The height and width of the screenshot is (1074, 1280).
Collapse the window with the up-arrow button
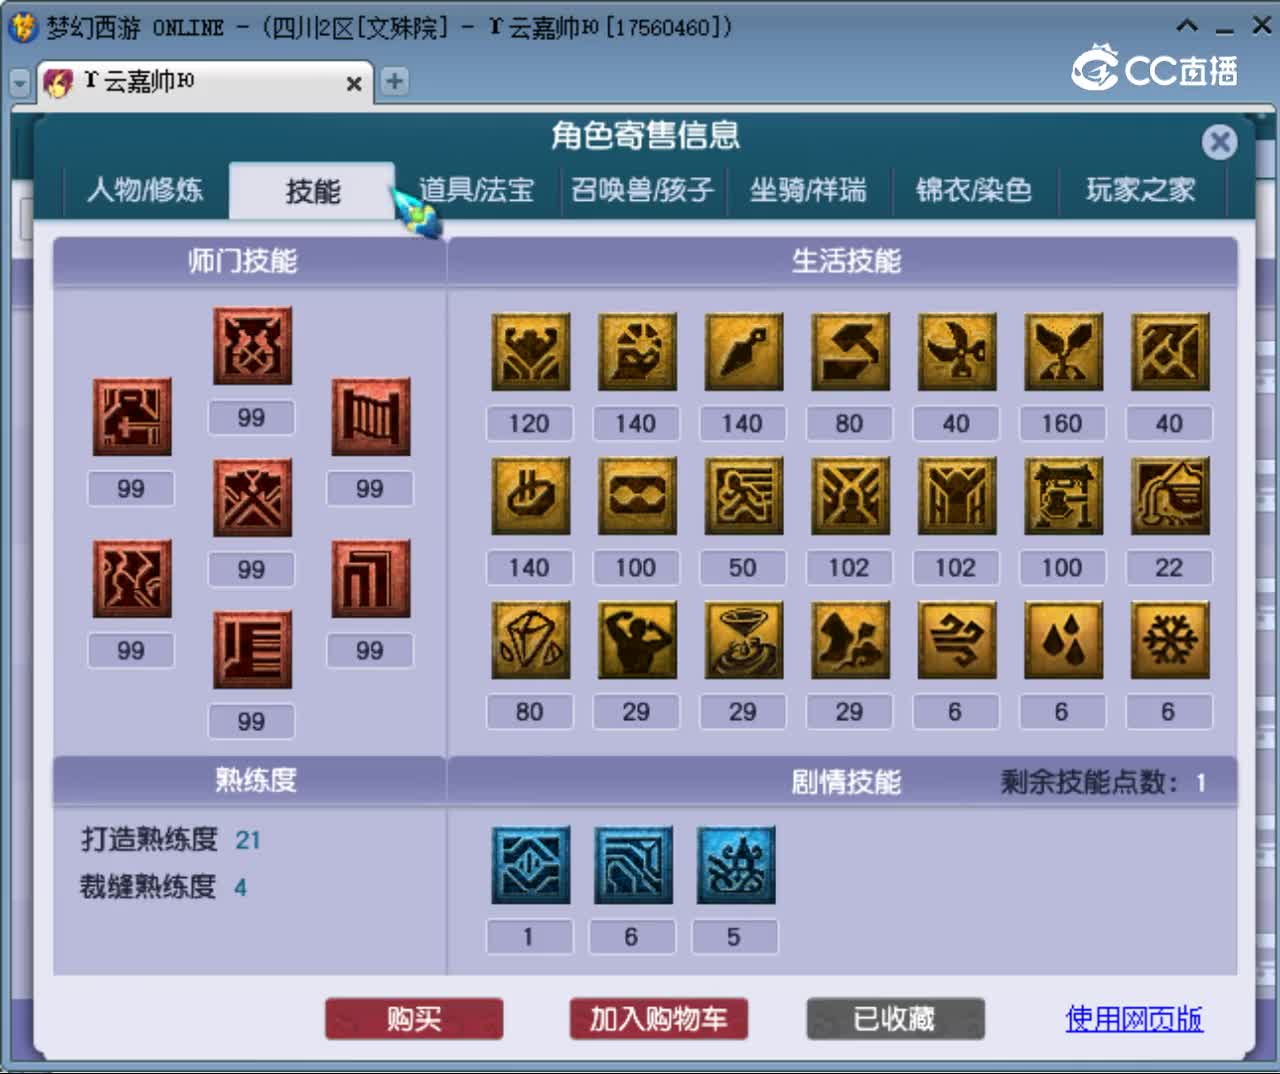coord(1187,26)
